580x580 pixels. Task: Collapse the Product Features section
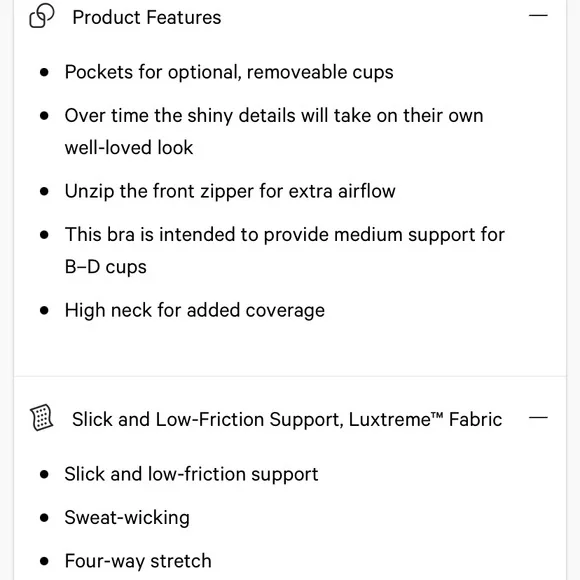coord(538,16)
